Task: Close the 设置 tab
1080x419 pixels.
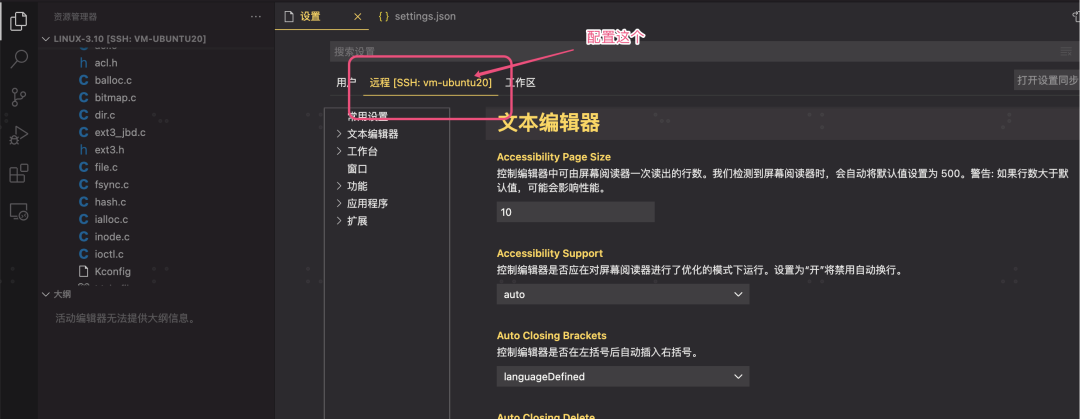Action: coord(357,17)
